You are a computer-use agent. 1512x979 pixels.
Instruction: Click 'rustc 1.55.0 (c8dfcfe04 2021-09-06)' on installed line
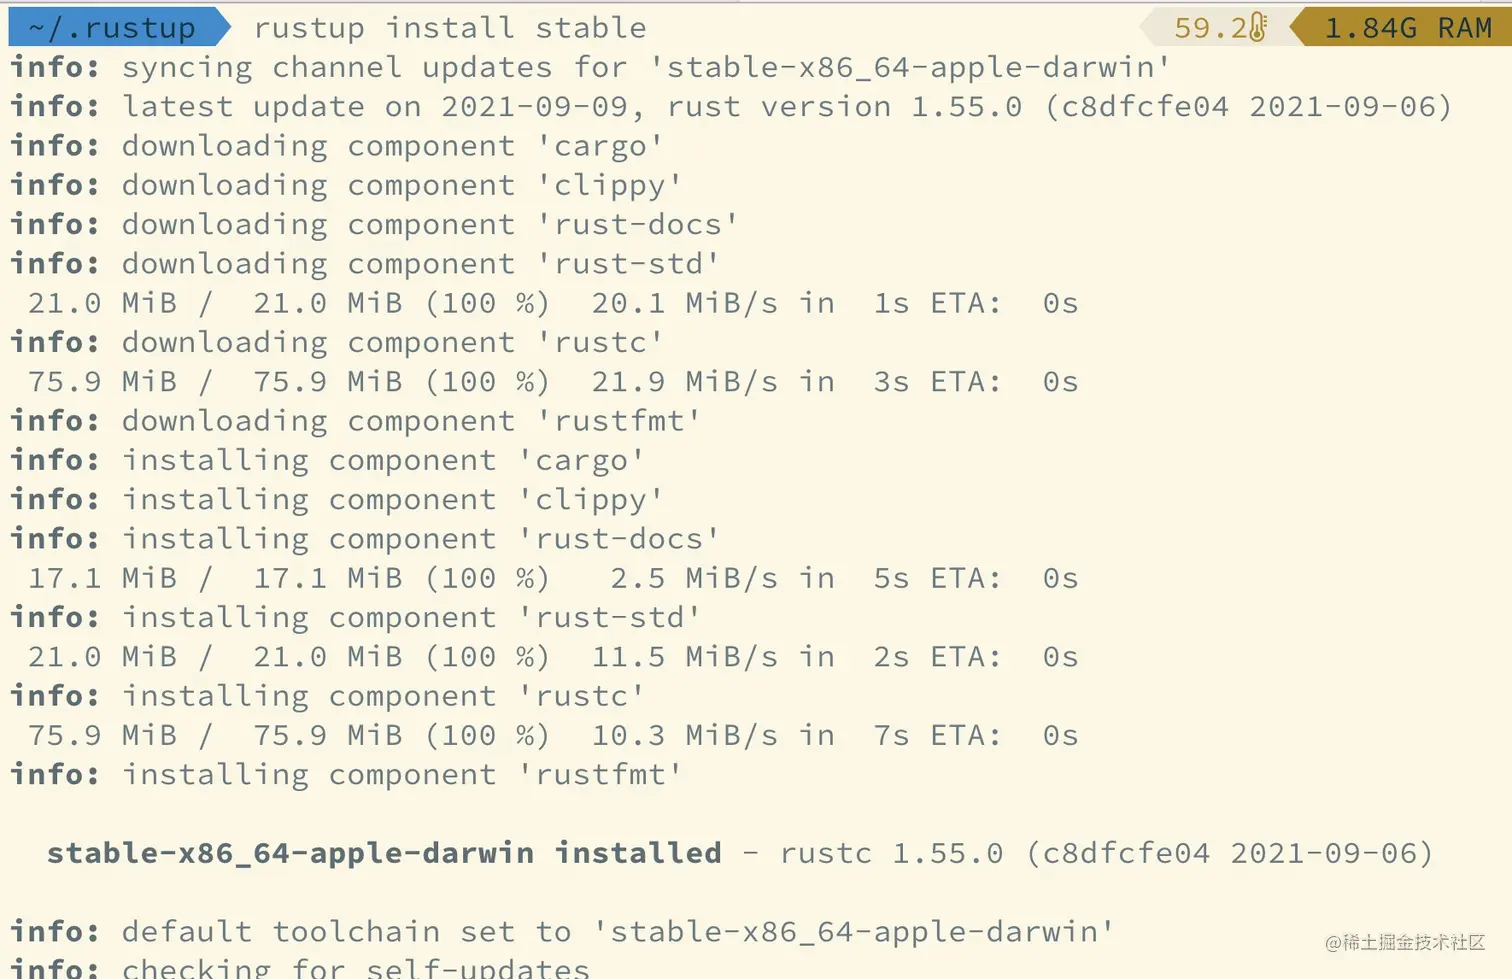(1107, 853)
